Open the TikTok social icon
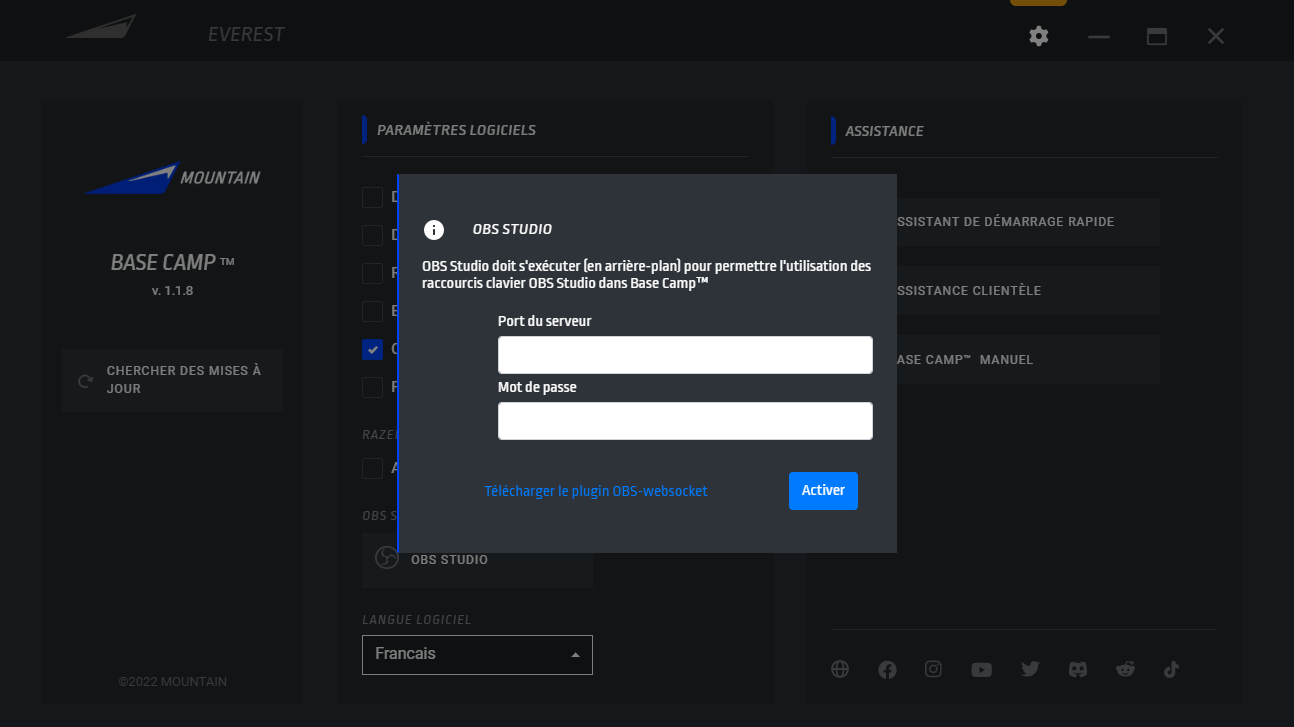Screen dimensions: 1294x727 (1172, 670)
